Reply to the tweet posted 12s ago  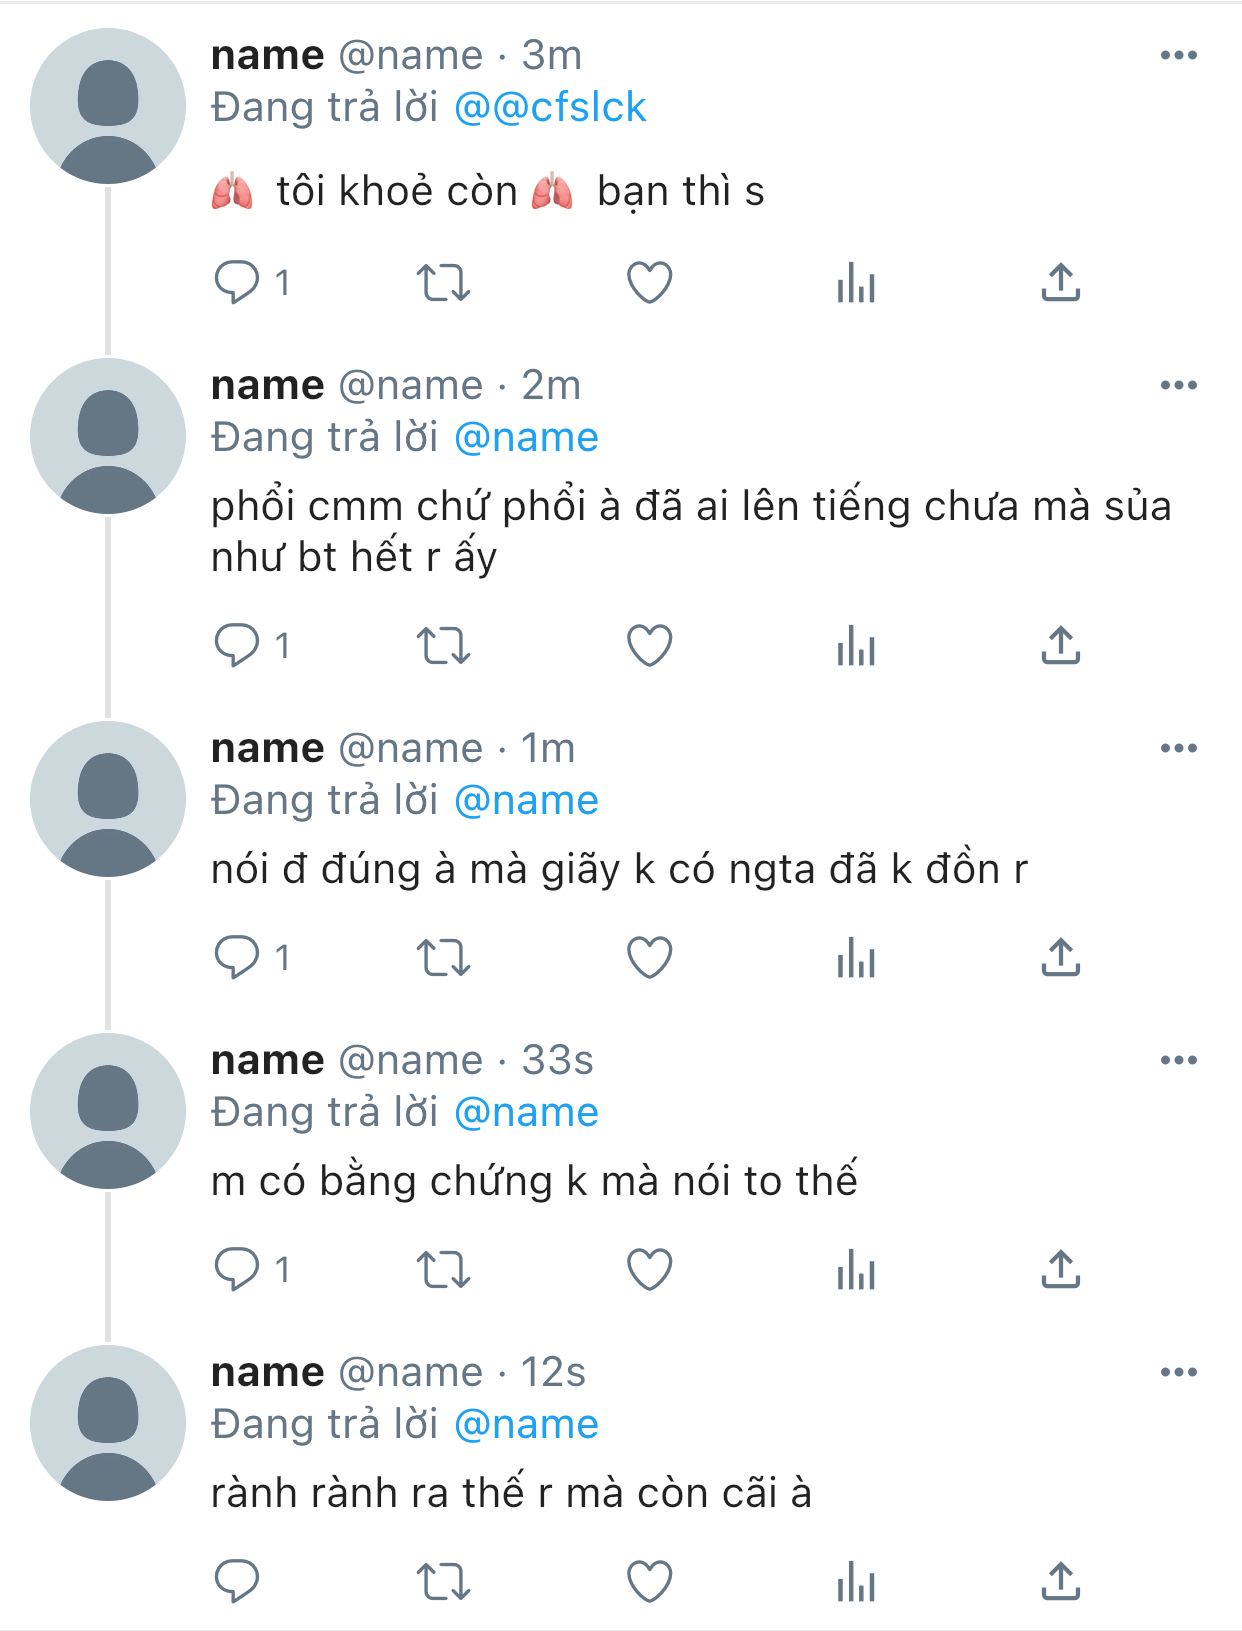[x=238, y=1582]
